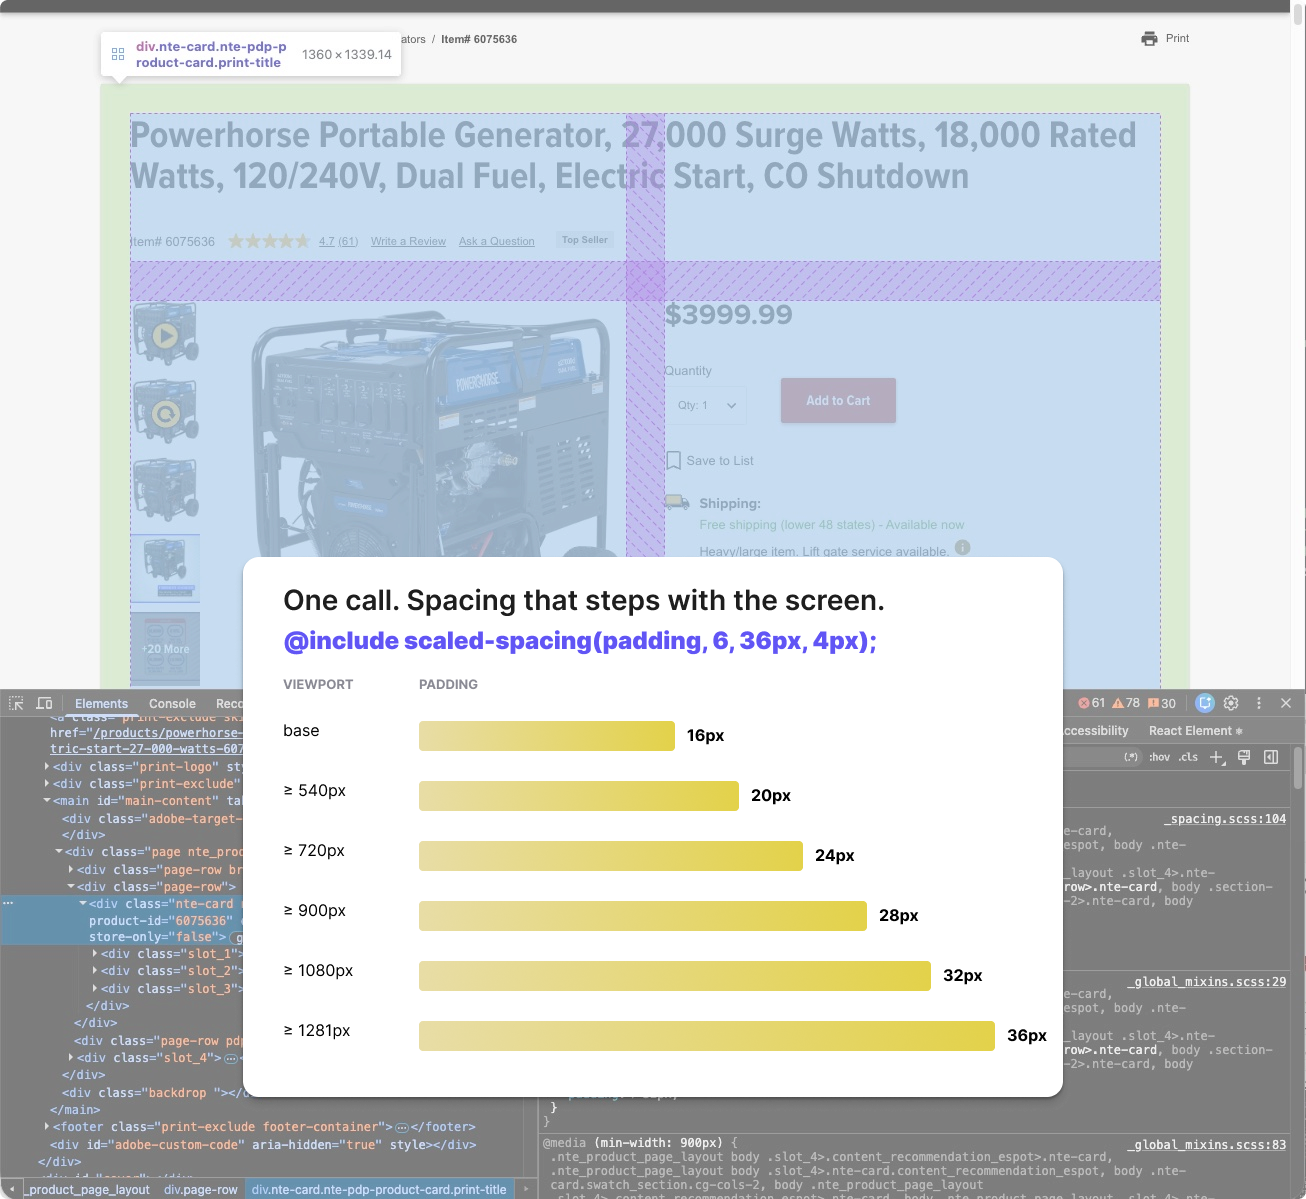The width and height of the screenshot is (1306, 1199).
Task: Click the shipping truck icon
Action: 677,502
